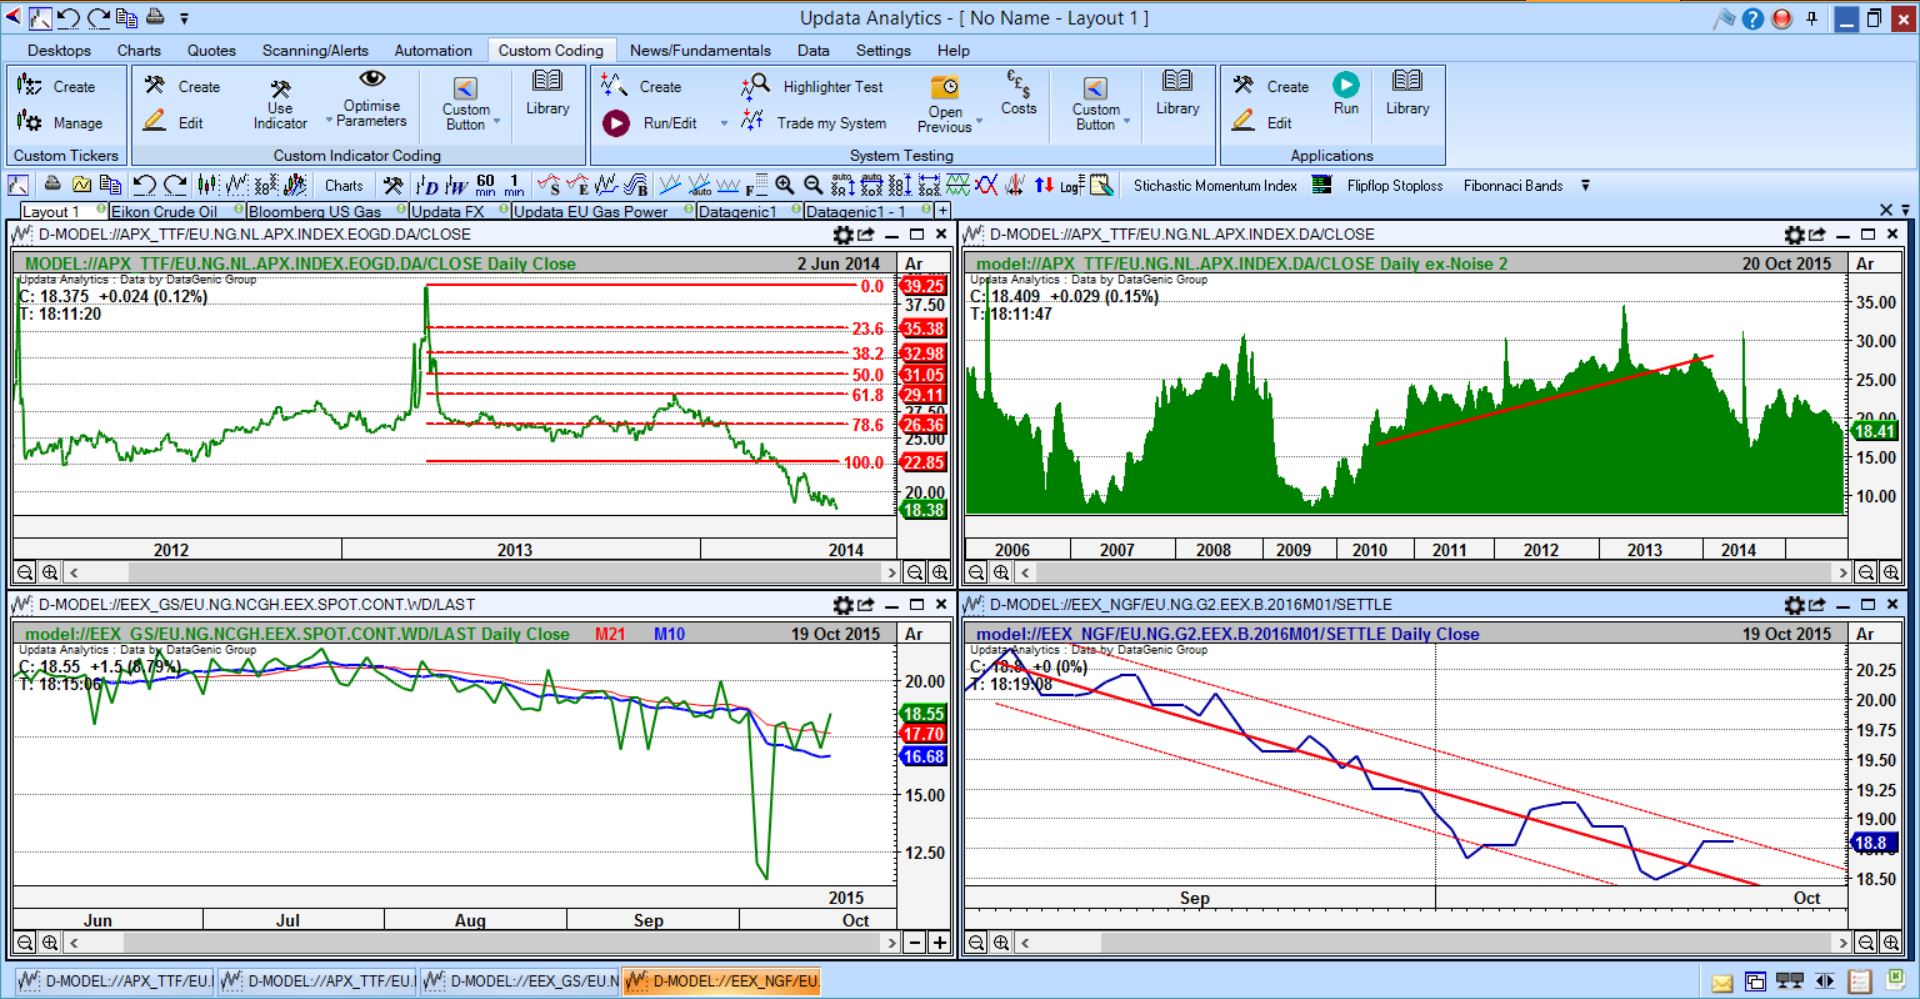Expand the Run/Edit dropdown arrow
This screenshot has width=1920, height=999.
point(724,123)
